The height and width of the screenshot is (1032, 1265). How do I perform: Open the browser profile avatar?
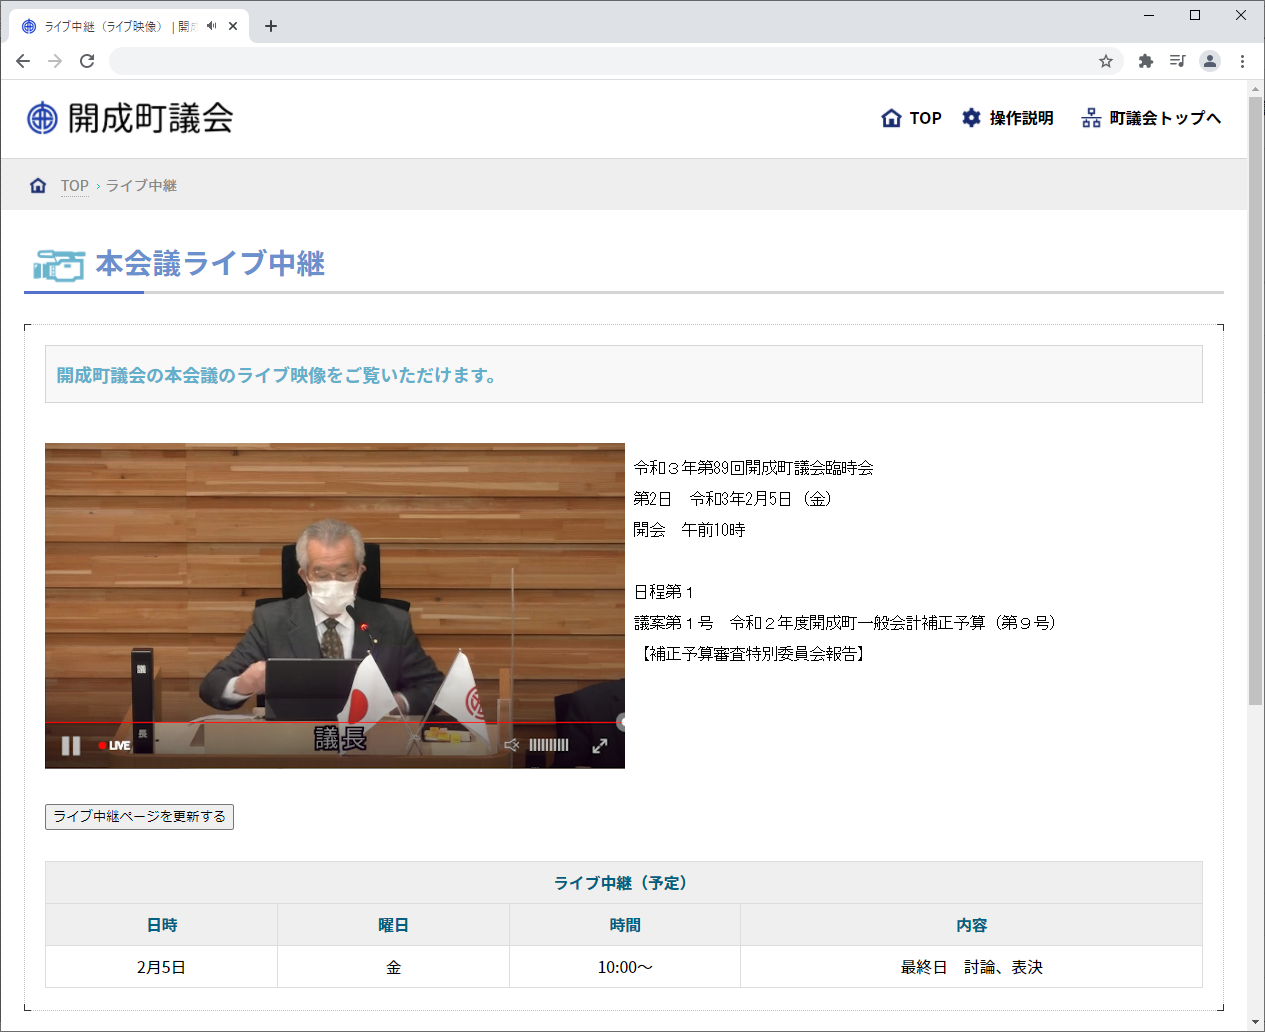tap(1210, 61)
